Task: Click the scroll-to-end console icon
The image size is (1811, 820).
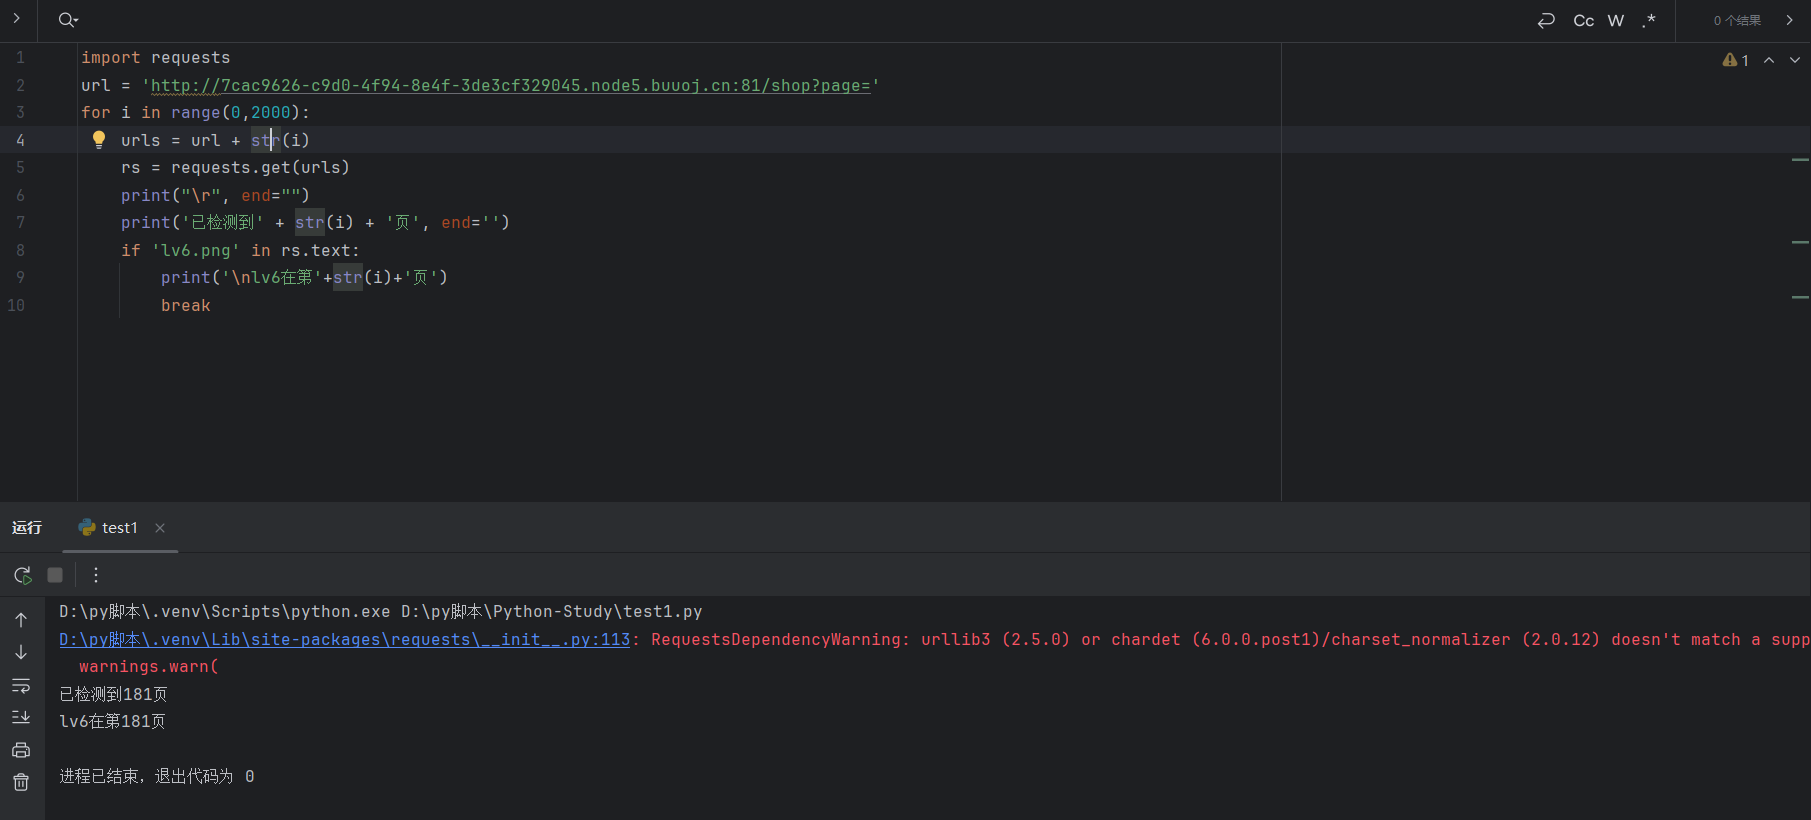Action: (x=21, y=717)
